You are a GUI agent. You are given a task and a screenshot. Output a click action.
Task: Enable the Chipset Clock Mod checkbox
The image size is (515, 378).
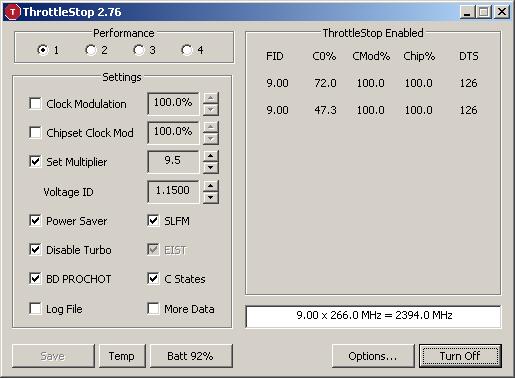click(35, 133)
